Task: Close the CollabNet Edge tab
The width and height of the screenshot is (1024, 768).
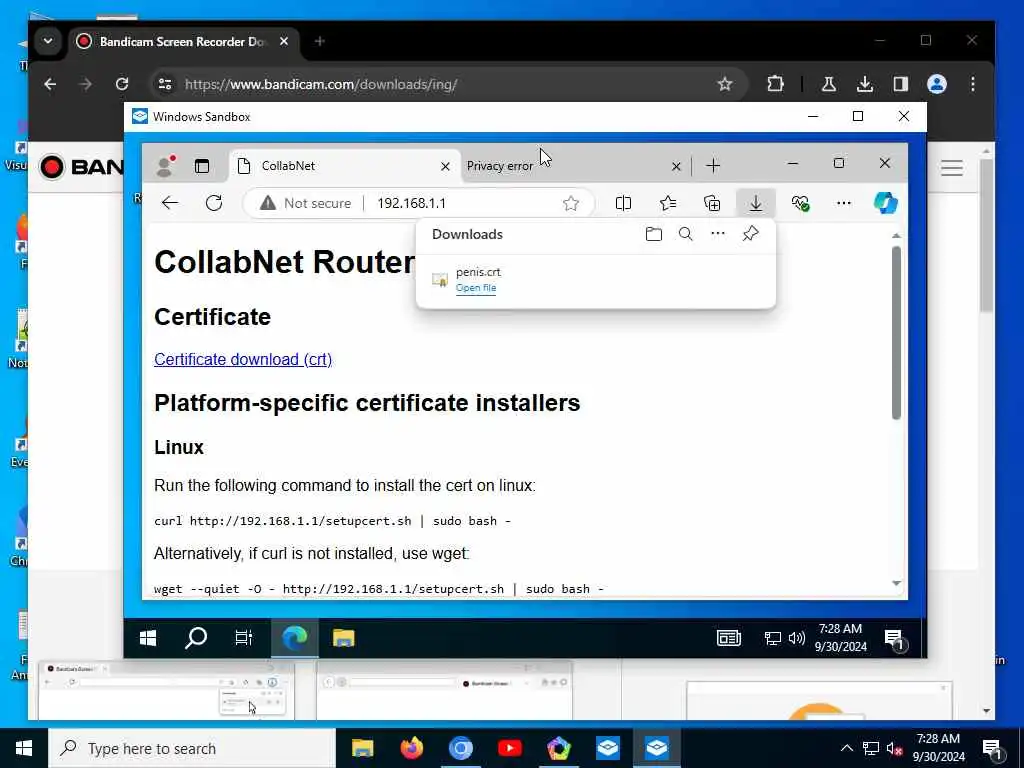Action: click(445, 167)
